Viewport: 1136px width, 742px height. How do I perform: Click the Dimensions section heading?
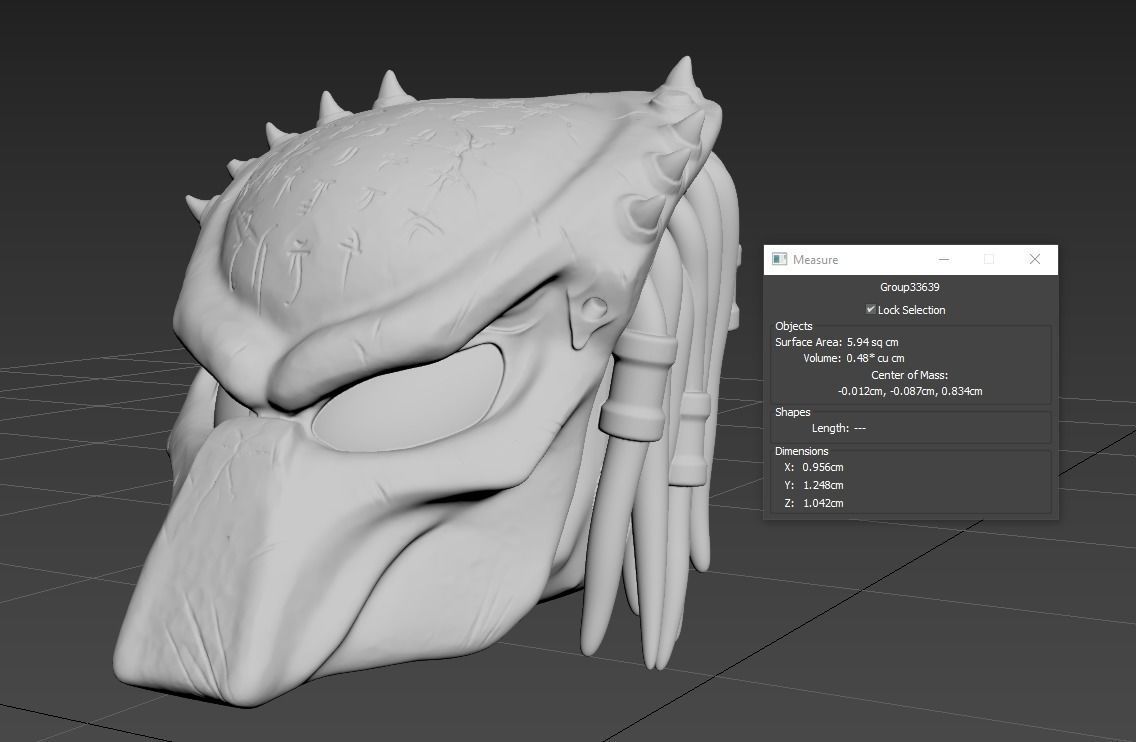coord(801,451)
